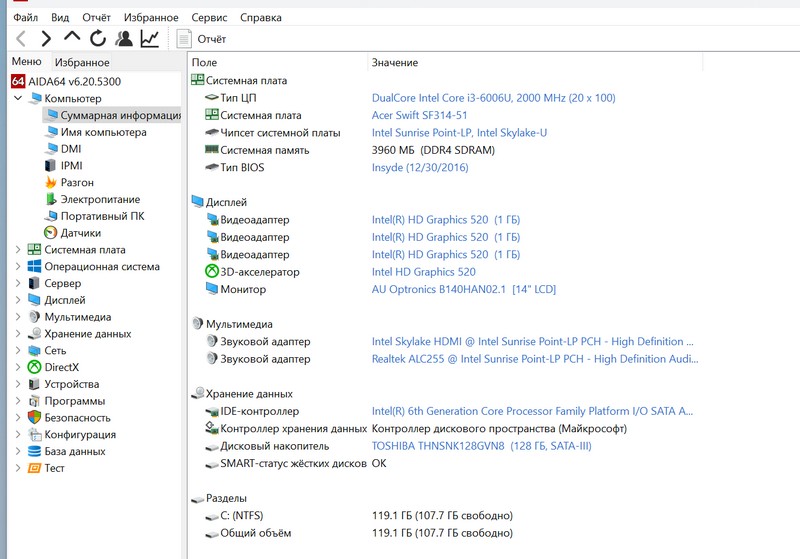This screenshot has height=559, width=800.
Task: Open the Сервис menu
Action: [208, 17]
